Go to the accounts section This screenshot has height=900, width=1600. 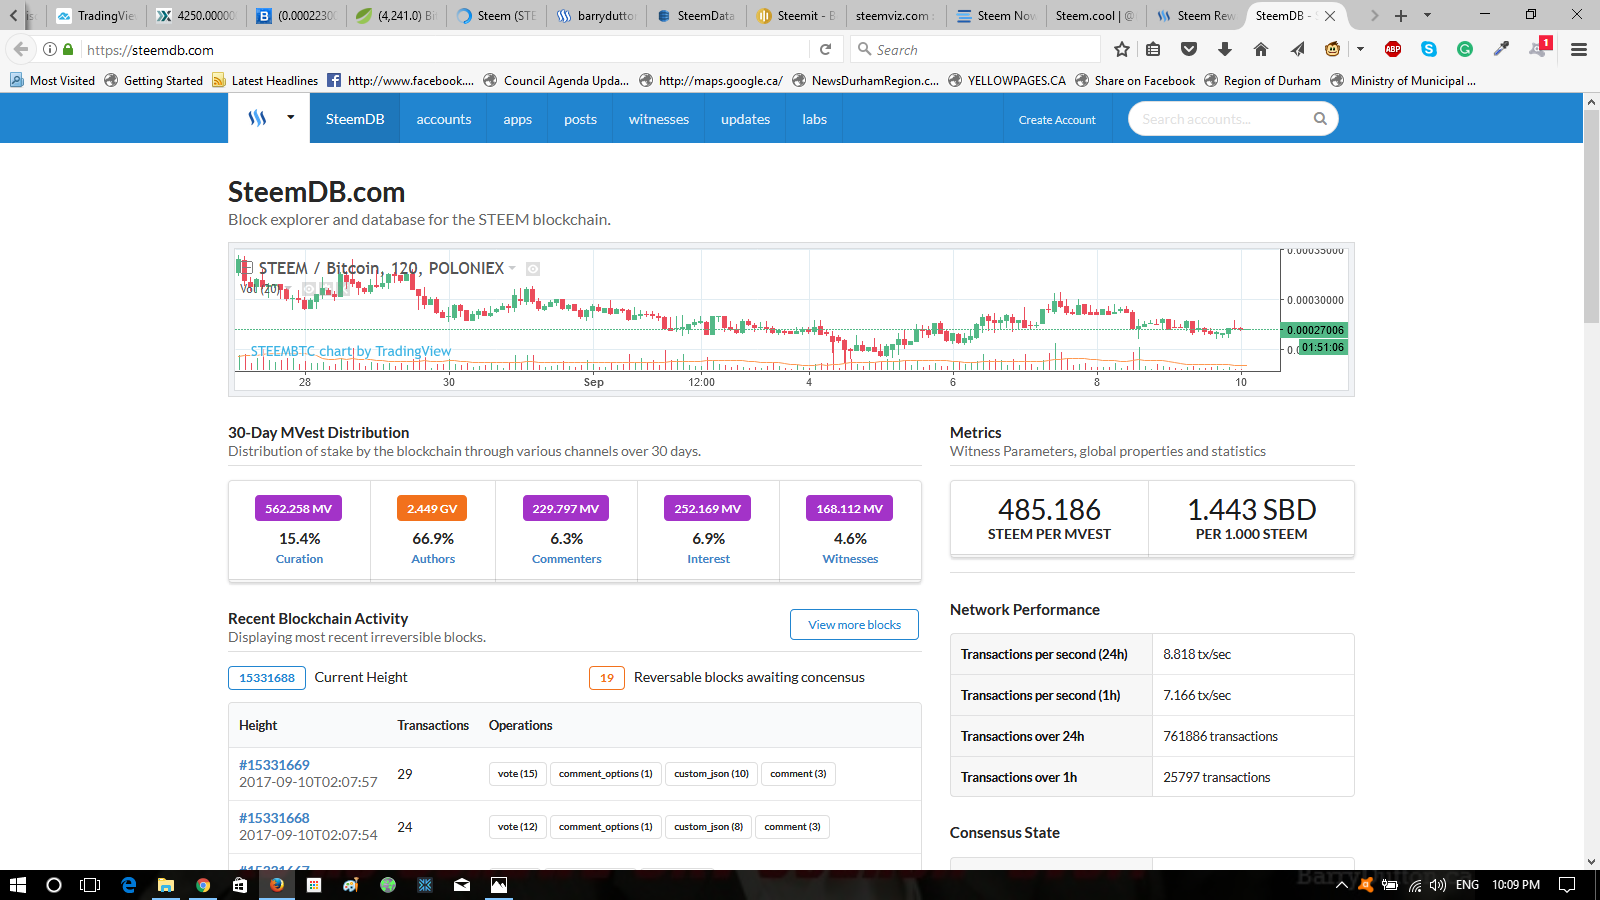[444, 119]
